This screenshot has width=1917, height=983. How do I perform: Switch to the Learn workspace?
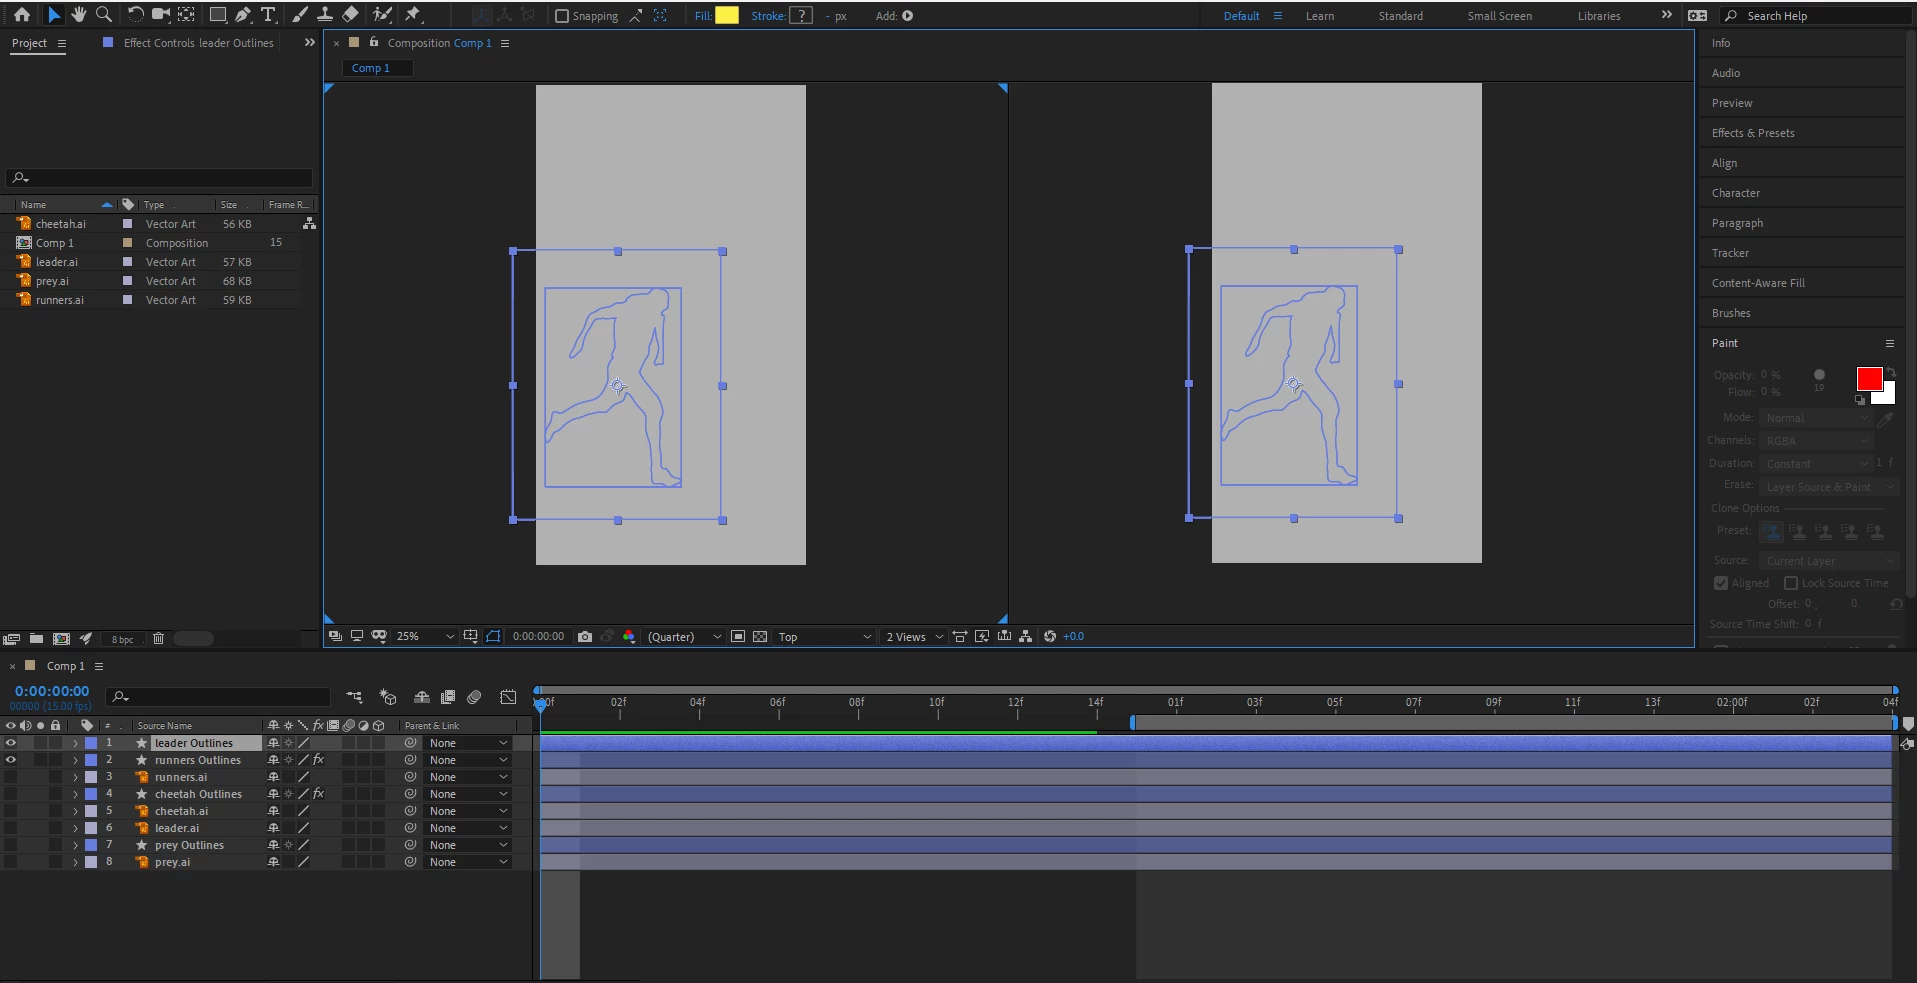(x=1320, y=16)
